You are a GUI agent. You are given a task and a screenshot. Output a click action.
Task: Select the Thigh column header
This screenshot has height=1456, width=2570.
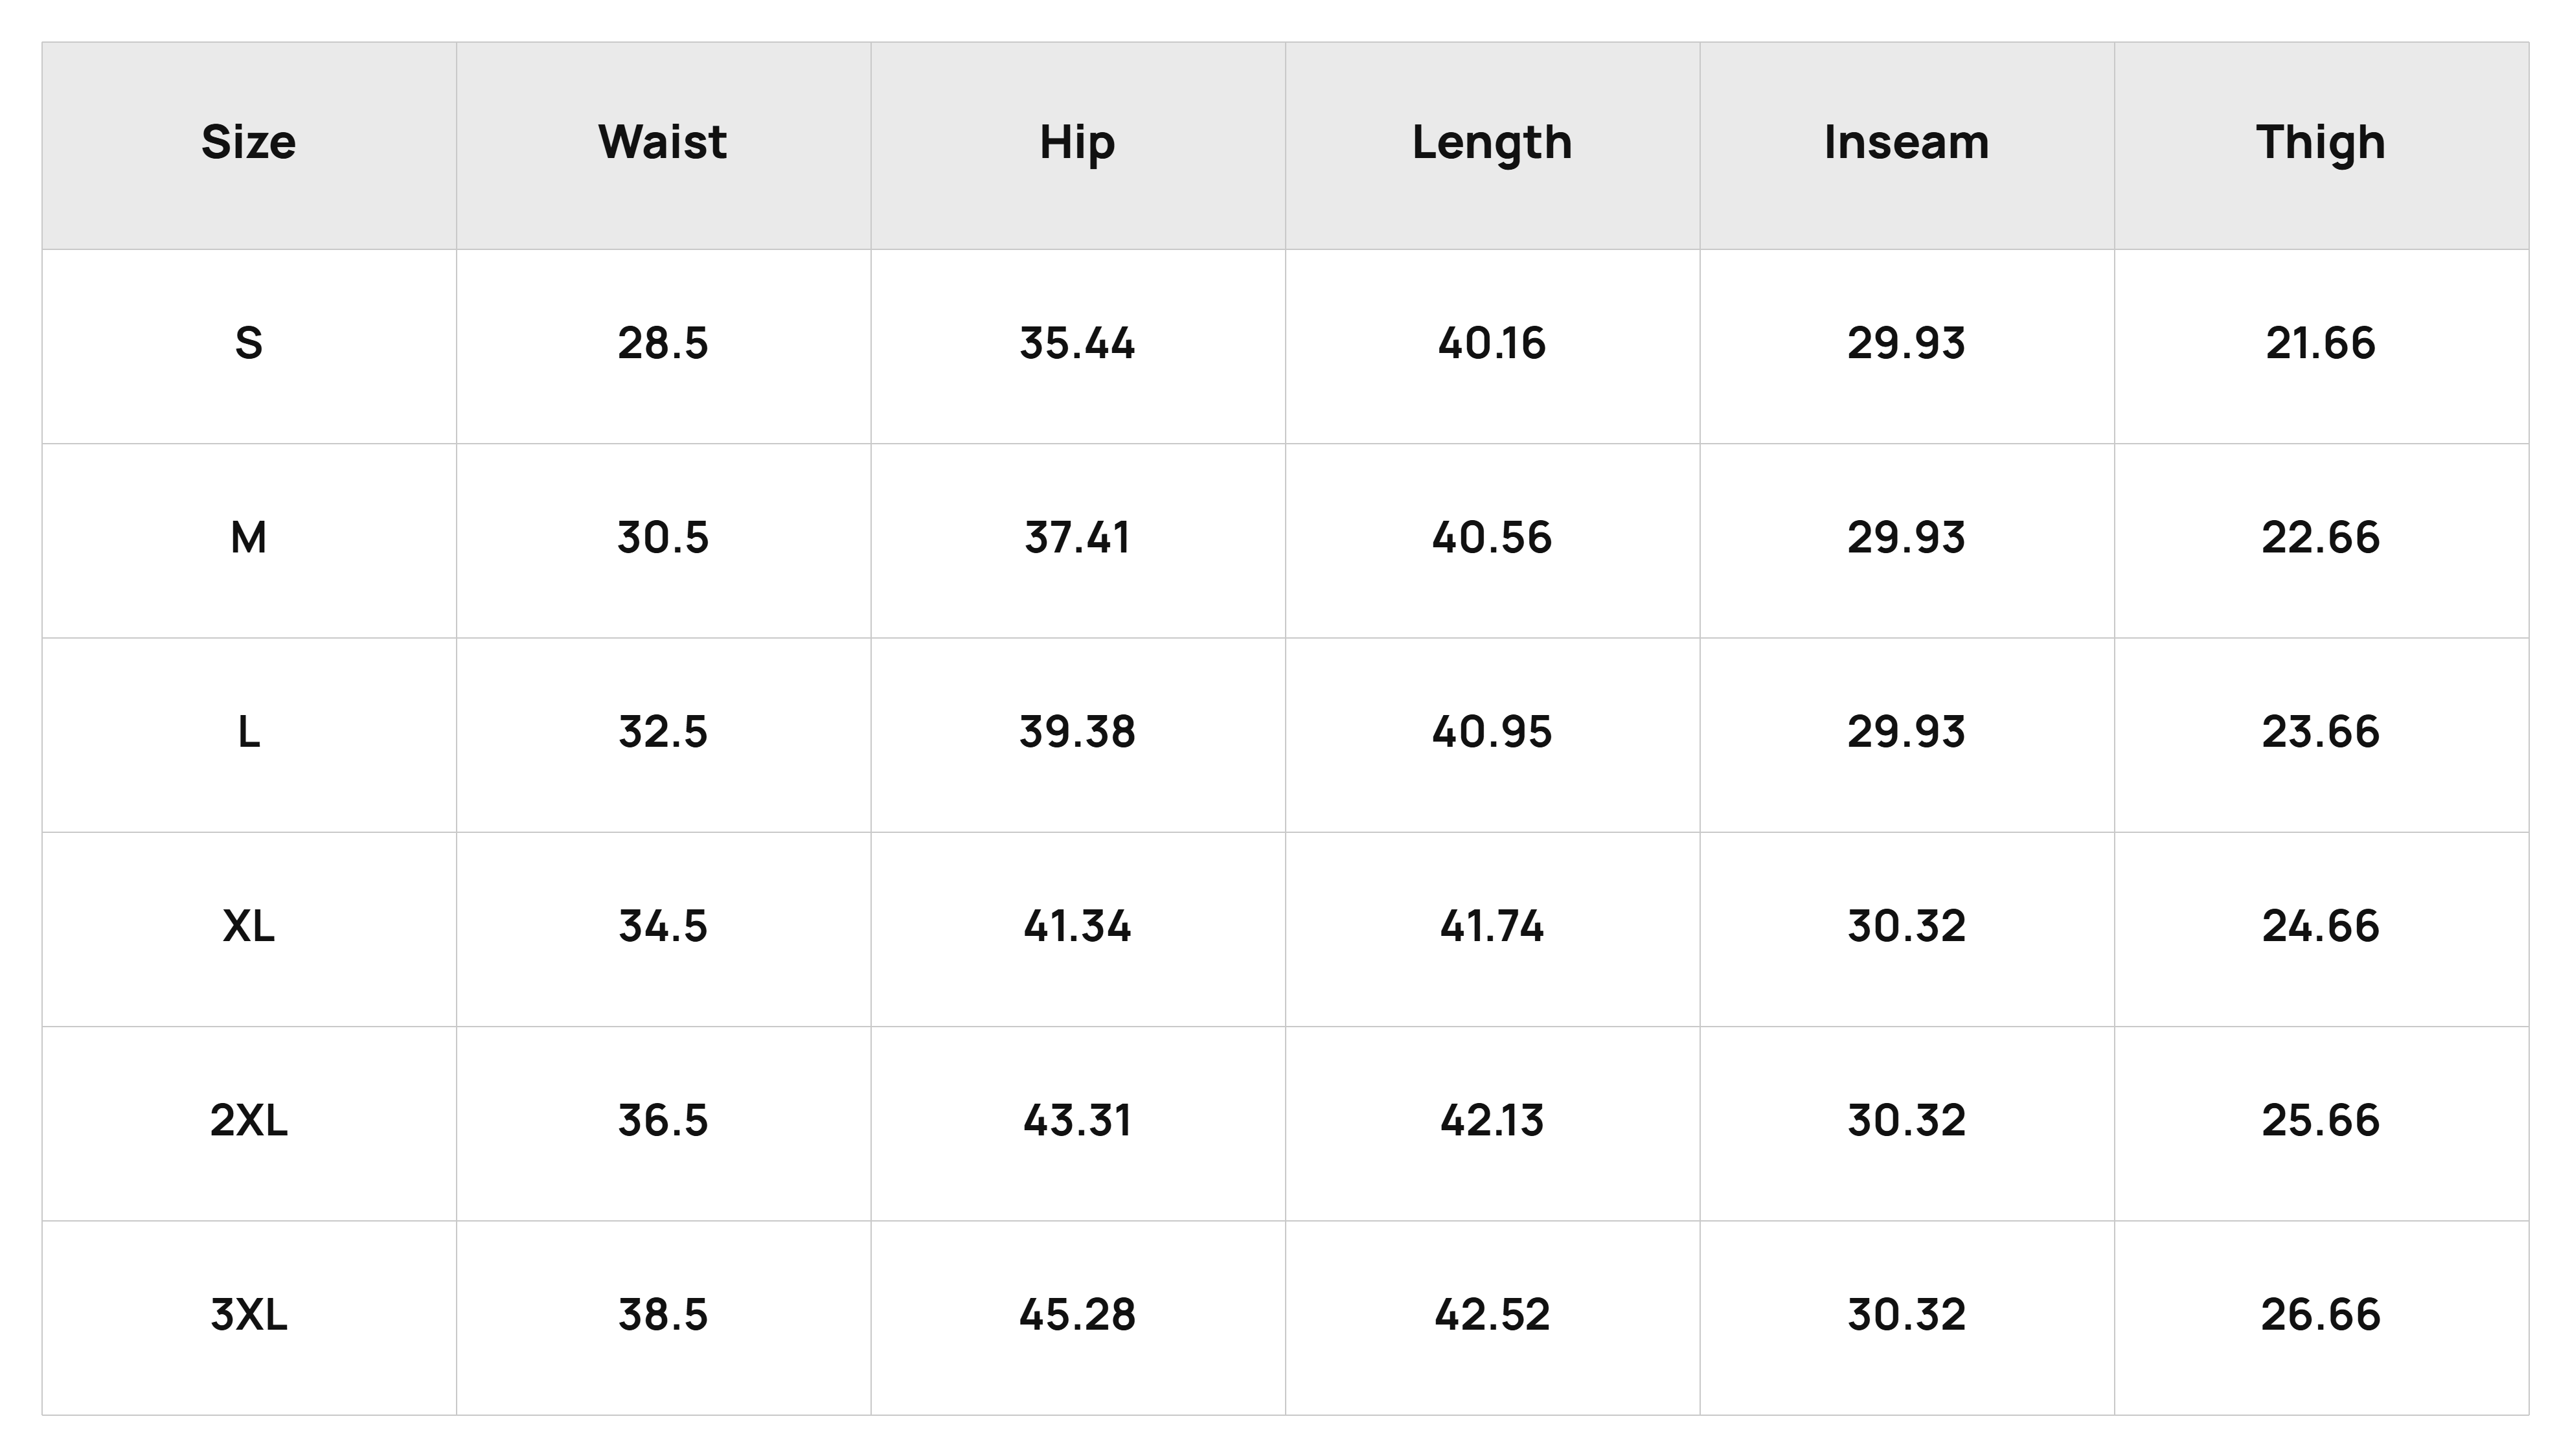pos(2321,144)
